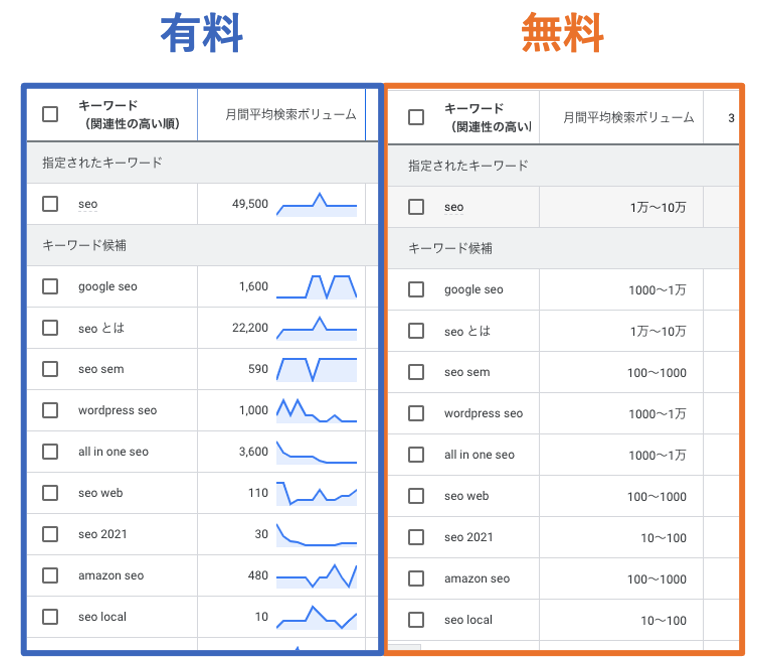Image resolution: width=765 pixels, height=664 pixels.
Task: Check 'google seo' row in free table
Action: coord(416,289)
